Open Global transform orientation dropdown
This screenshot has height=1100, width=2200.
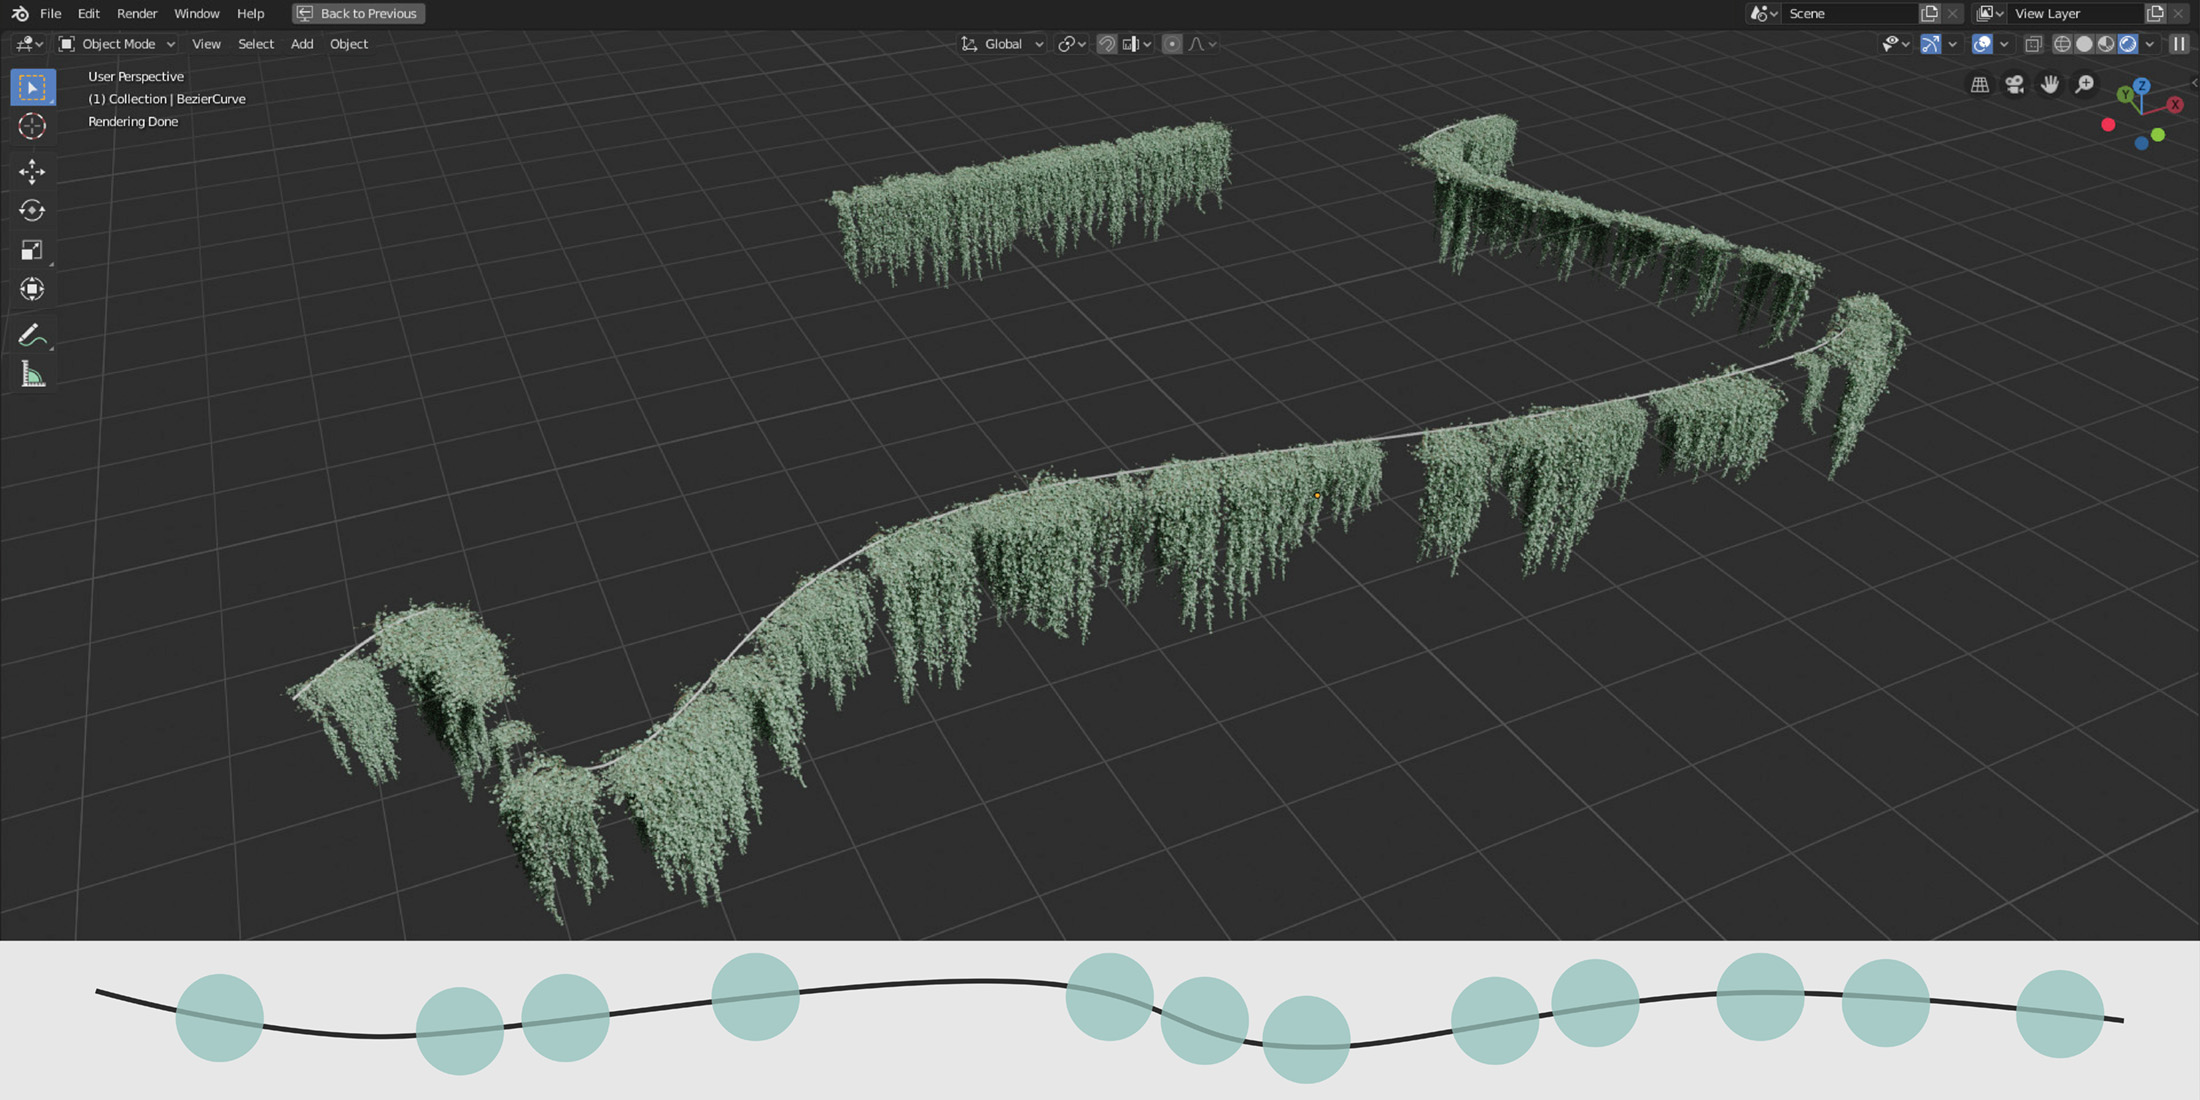click(1003, 44)
